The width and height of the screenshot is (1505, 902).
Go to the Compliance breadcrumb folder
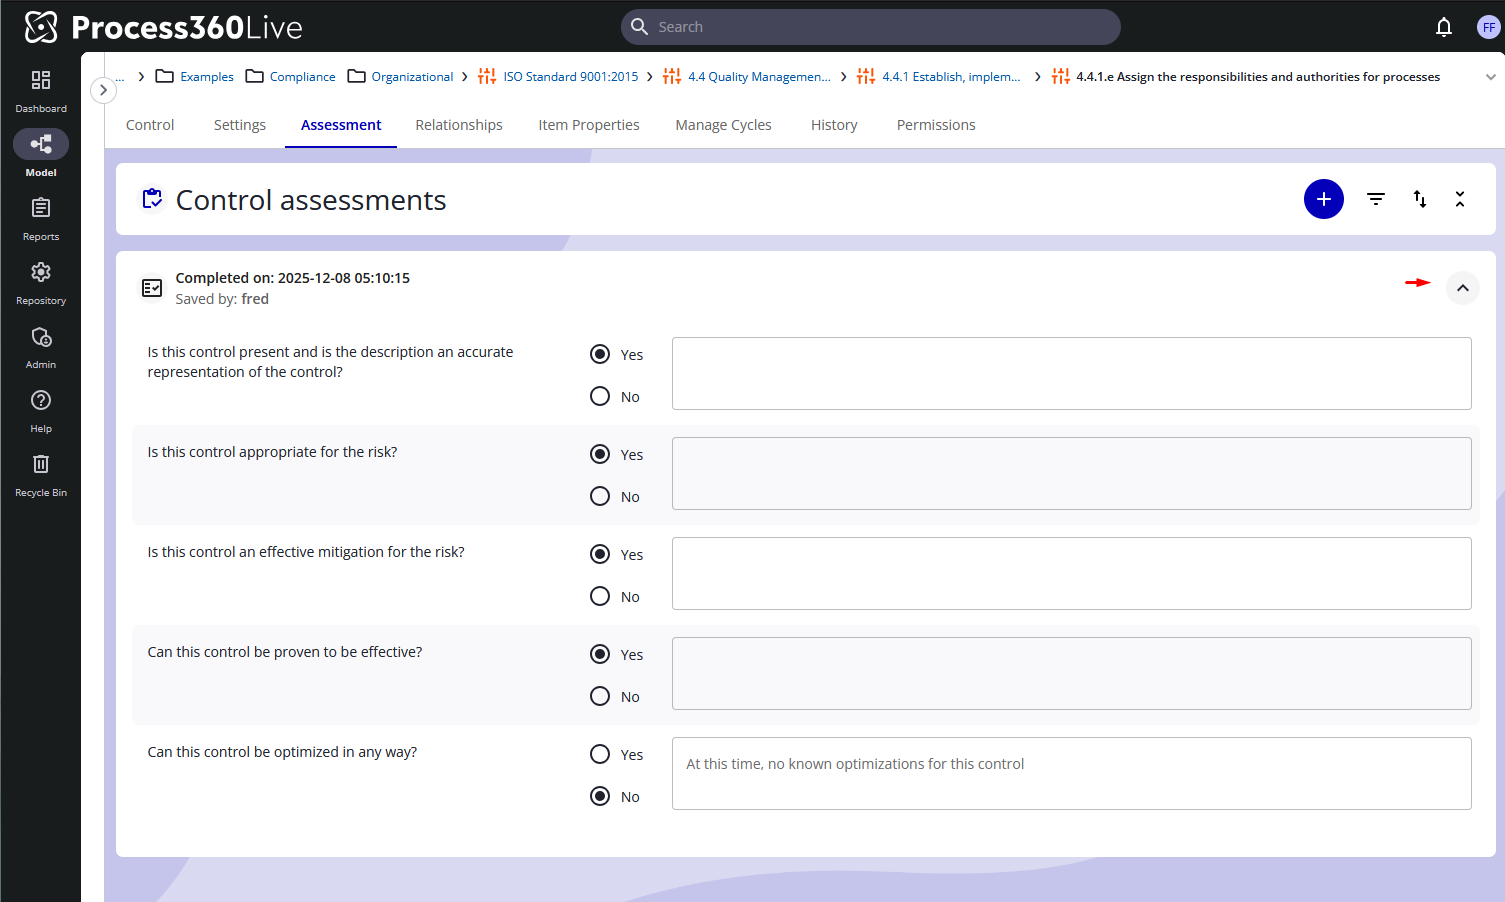(302, 77)
